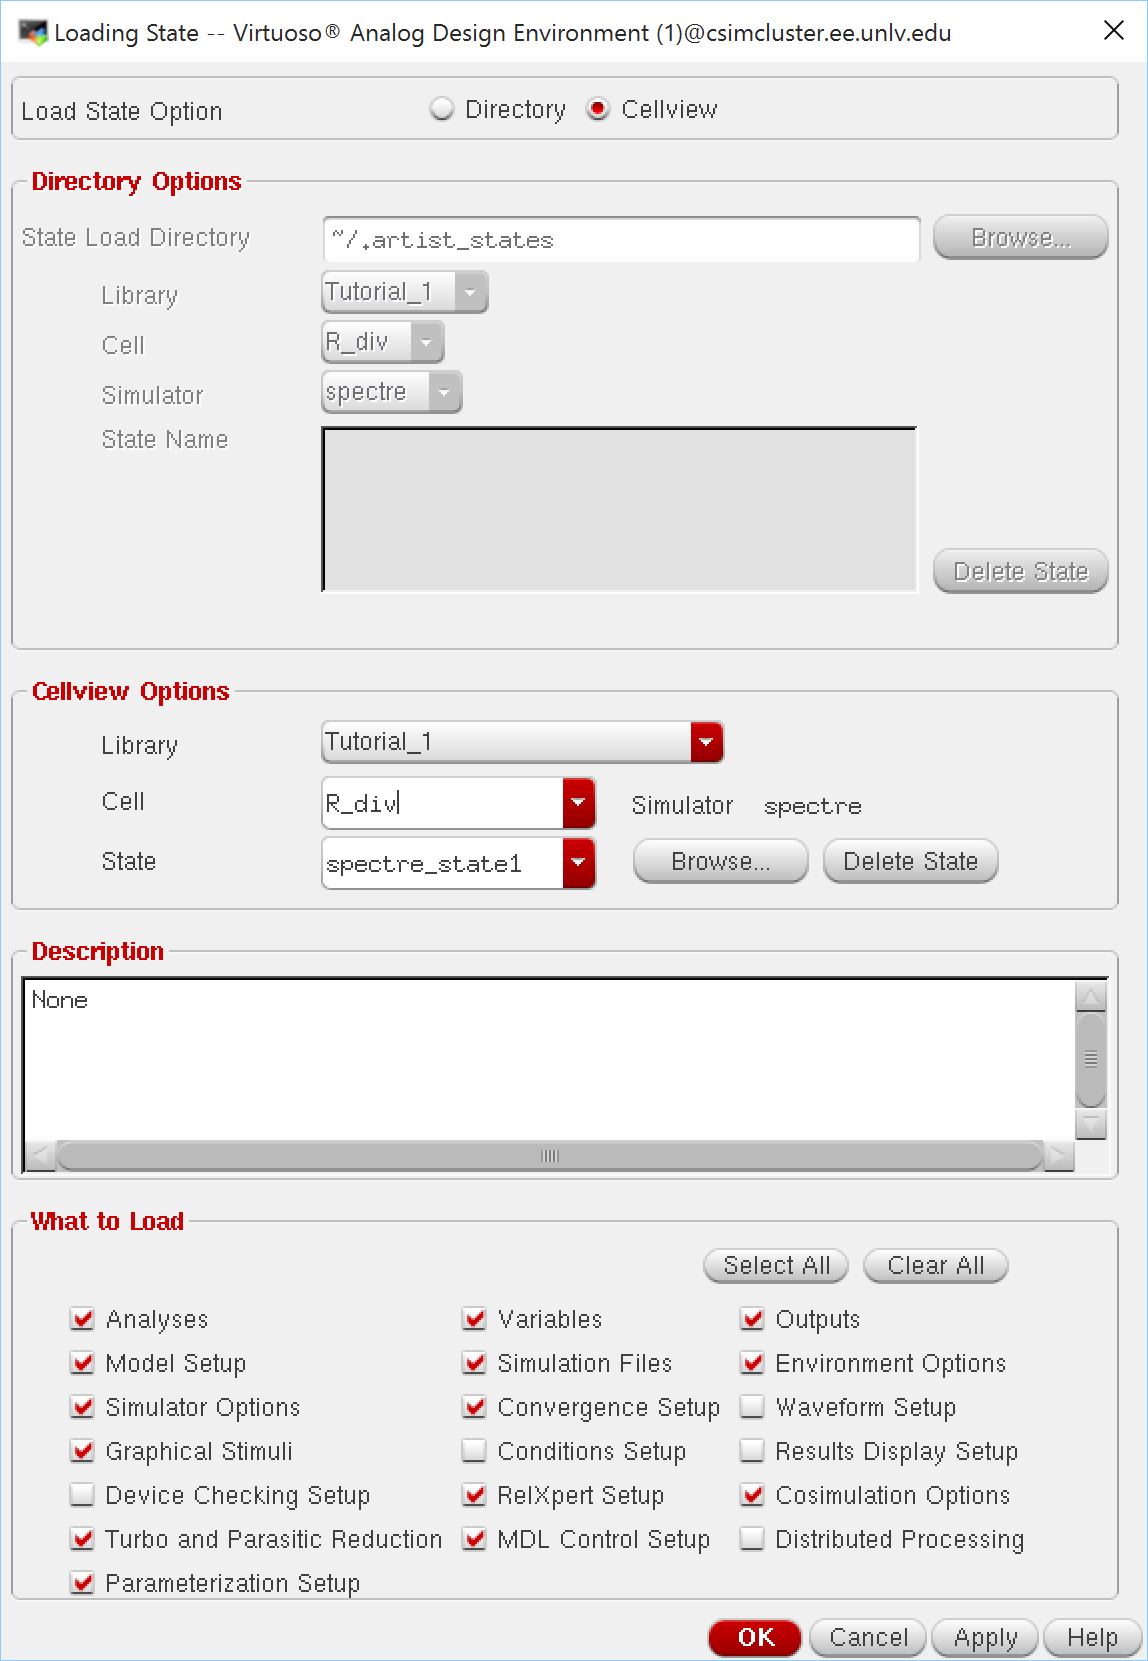
Task: Open Cellview Options Cell dropdown arrow
Action: click(x=578, y=803)
